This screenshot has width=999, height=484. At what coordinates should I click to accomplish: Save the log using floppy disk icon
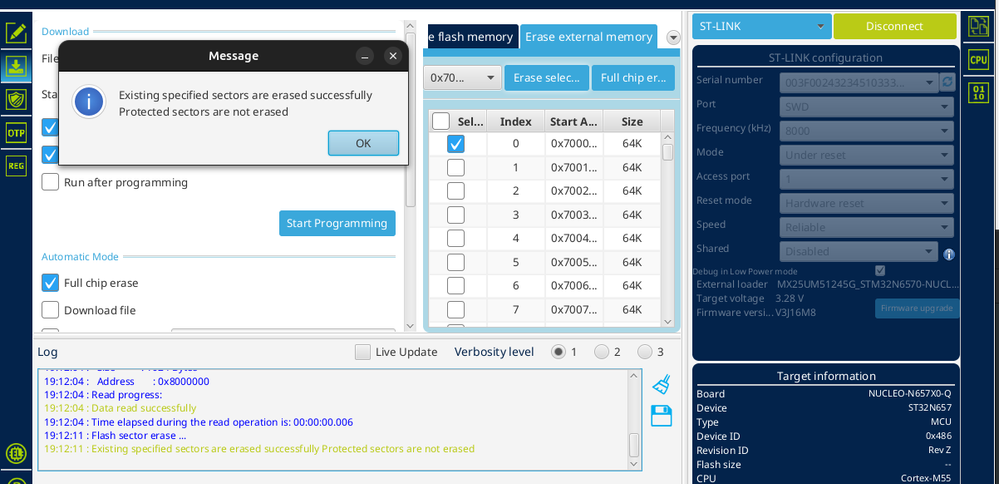point(661,415)
